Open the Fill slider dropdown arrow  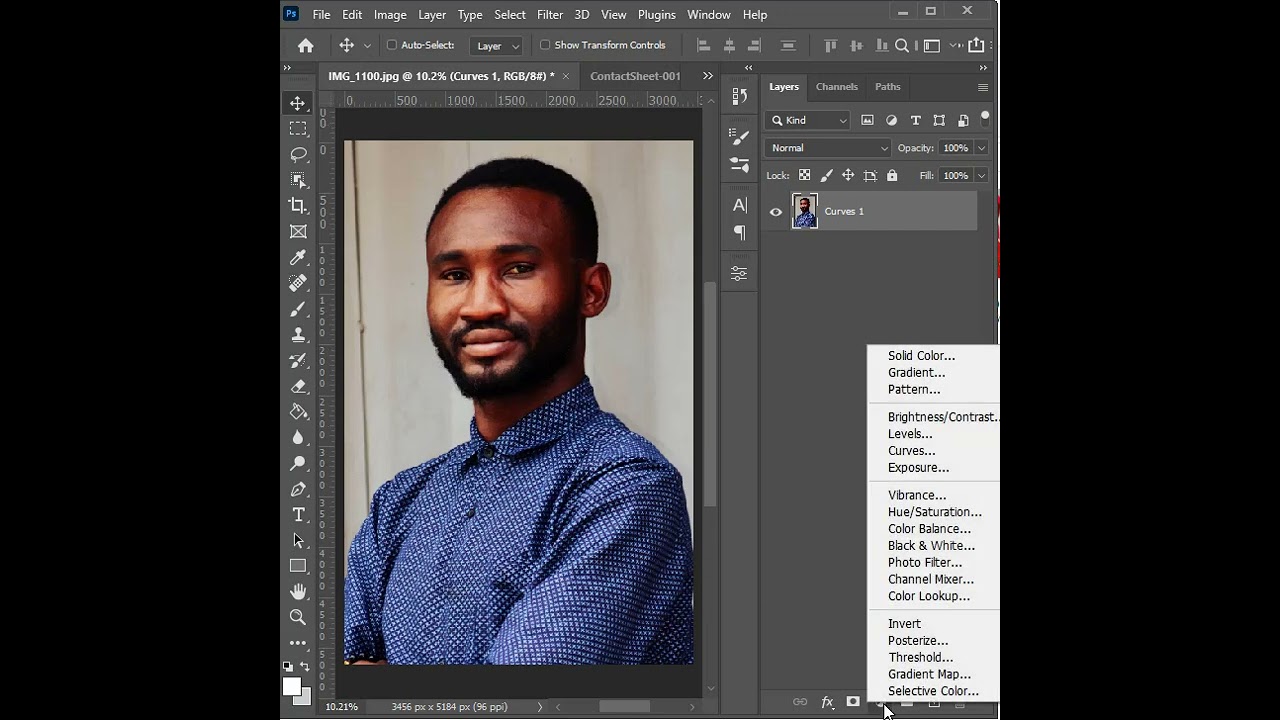(981, 175)
